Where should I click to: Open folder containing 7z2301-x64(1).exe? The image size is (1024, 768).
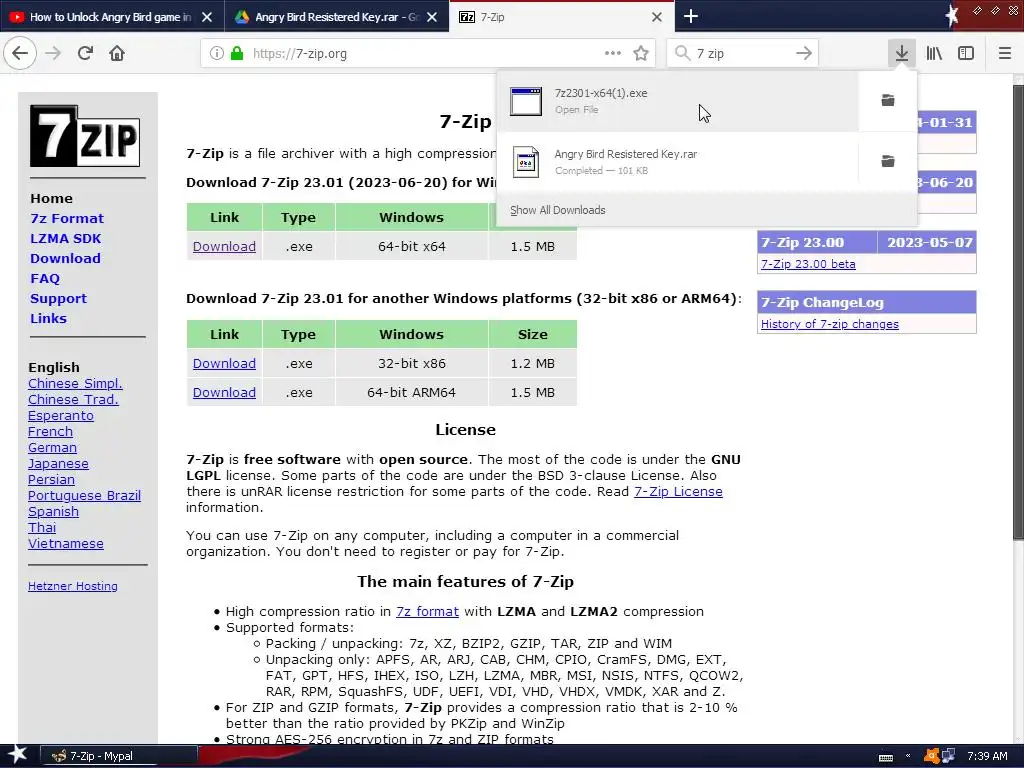click(x=888, y=100)
